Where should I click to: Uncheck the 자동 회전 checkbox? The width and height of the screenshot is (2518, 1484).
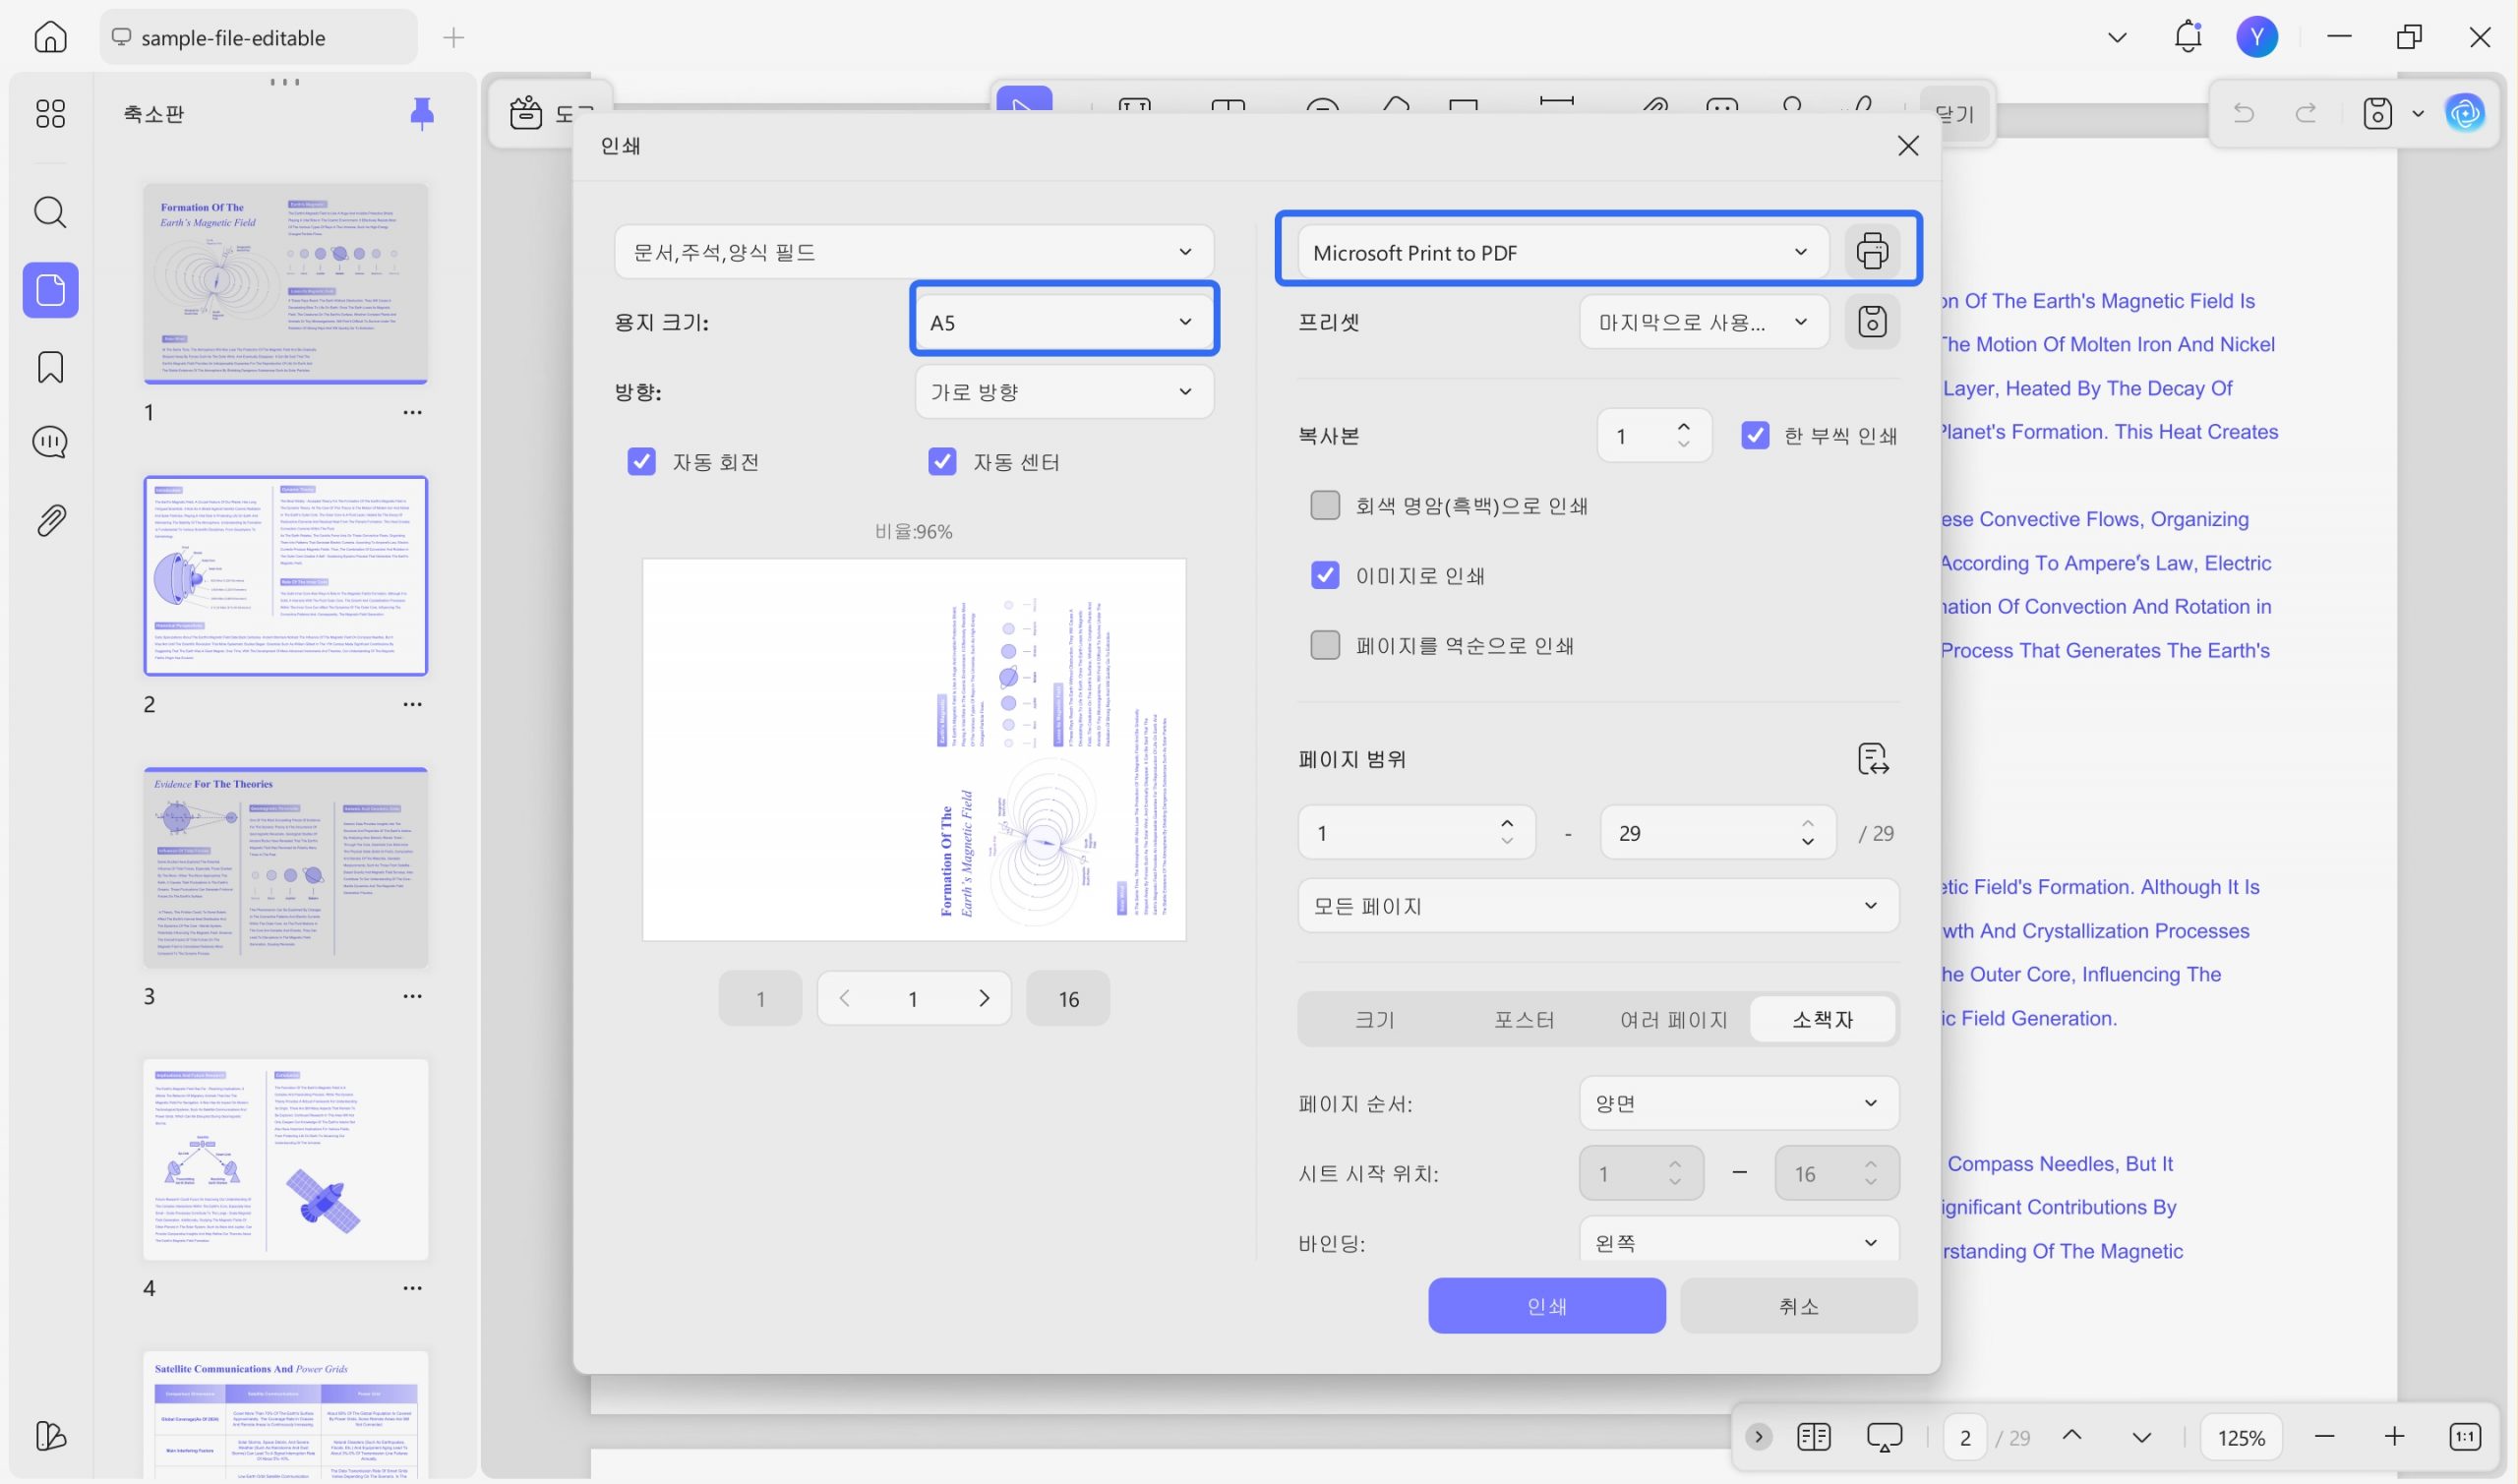tap(641, 461)
